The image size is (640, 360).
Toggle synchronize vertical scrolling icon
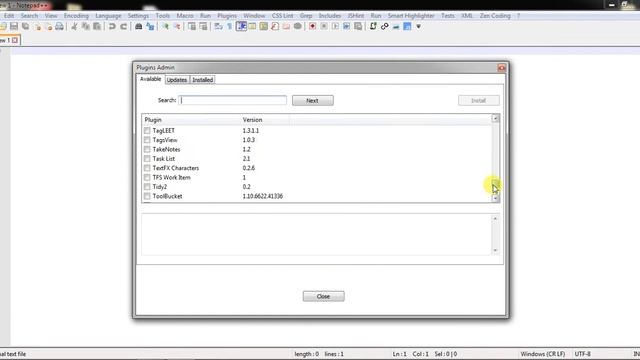192,27
